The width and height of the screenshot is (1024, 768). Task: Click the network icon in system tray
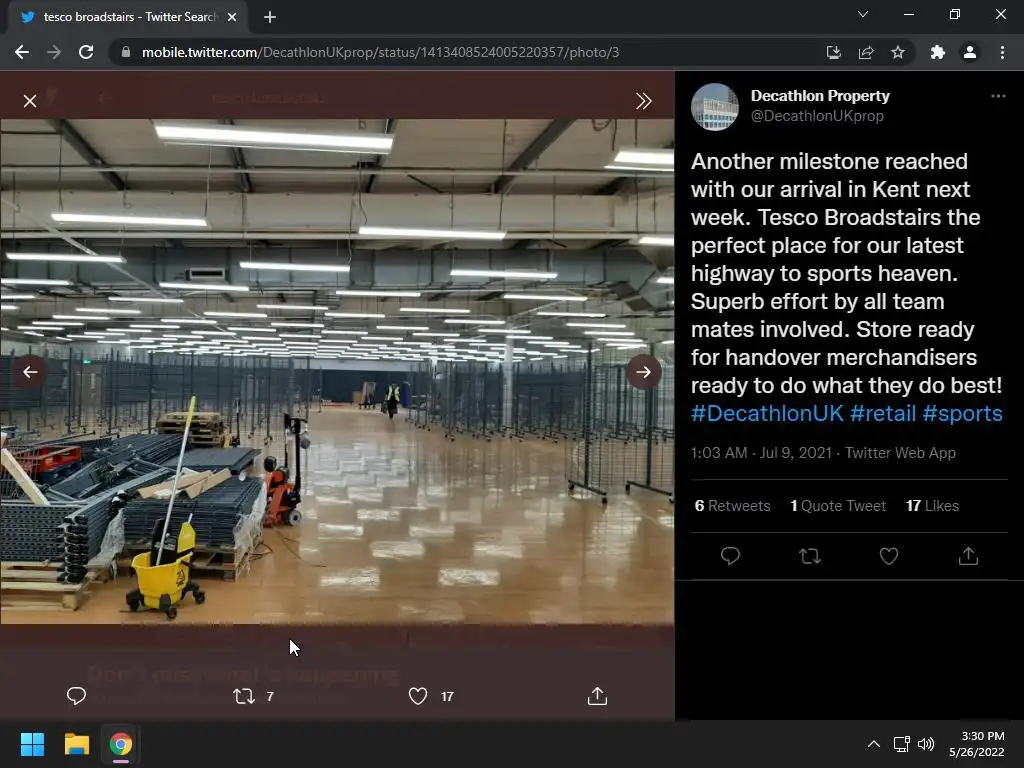point(902,744)
